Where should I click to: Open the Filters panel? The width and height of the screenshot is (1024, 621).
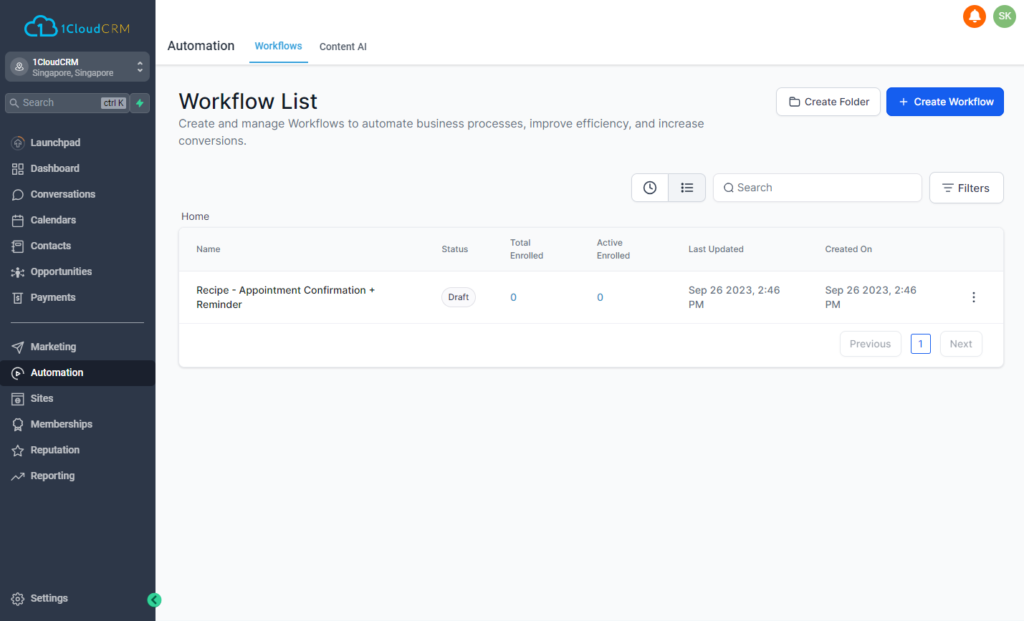[x=965, y=187]
